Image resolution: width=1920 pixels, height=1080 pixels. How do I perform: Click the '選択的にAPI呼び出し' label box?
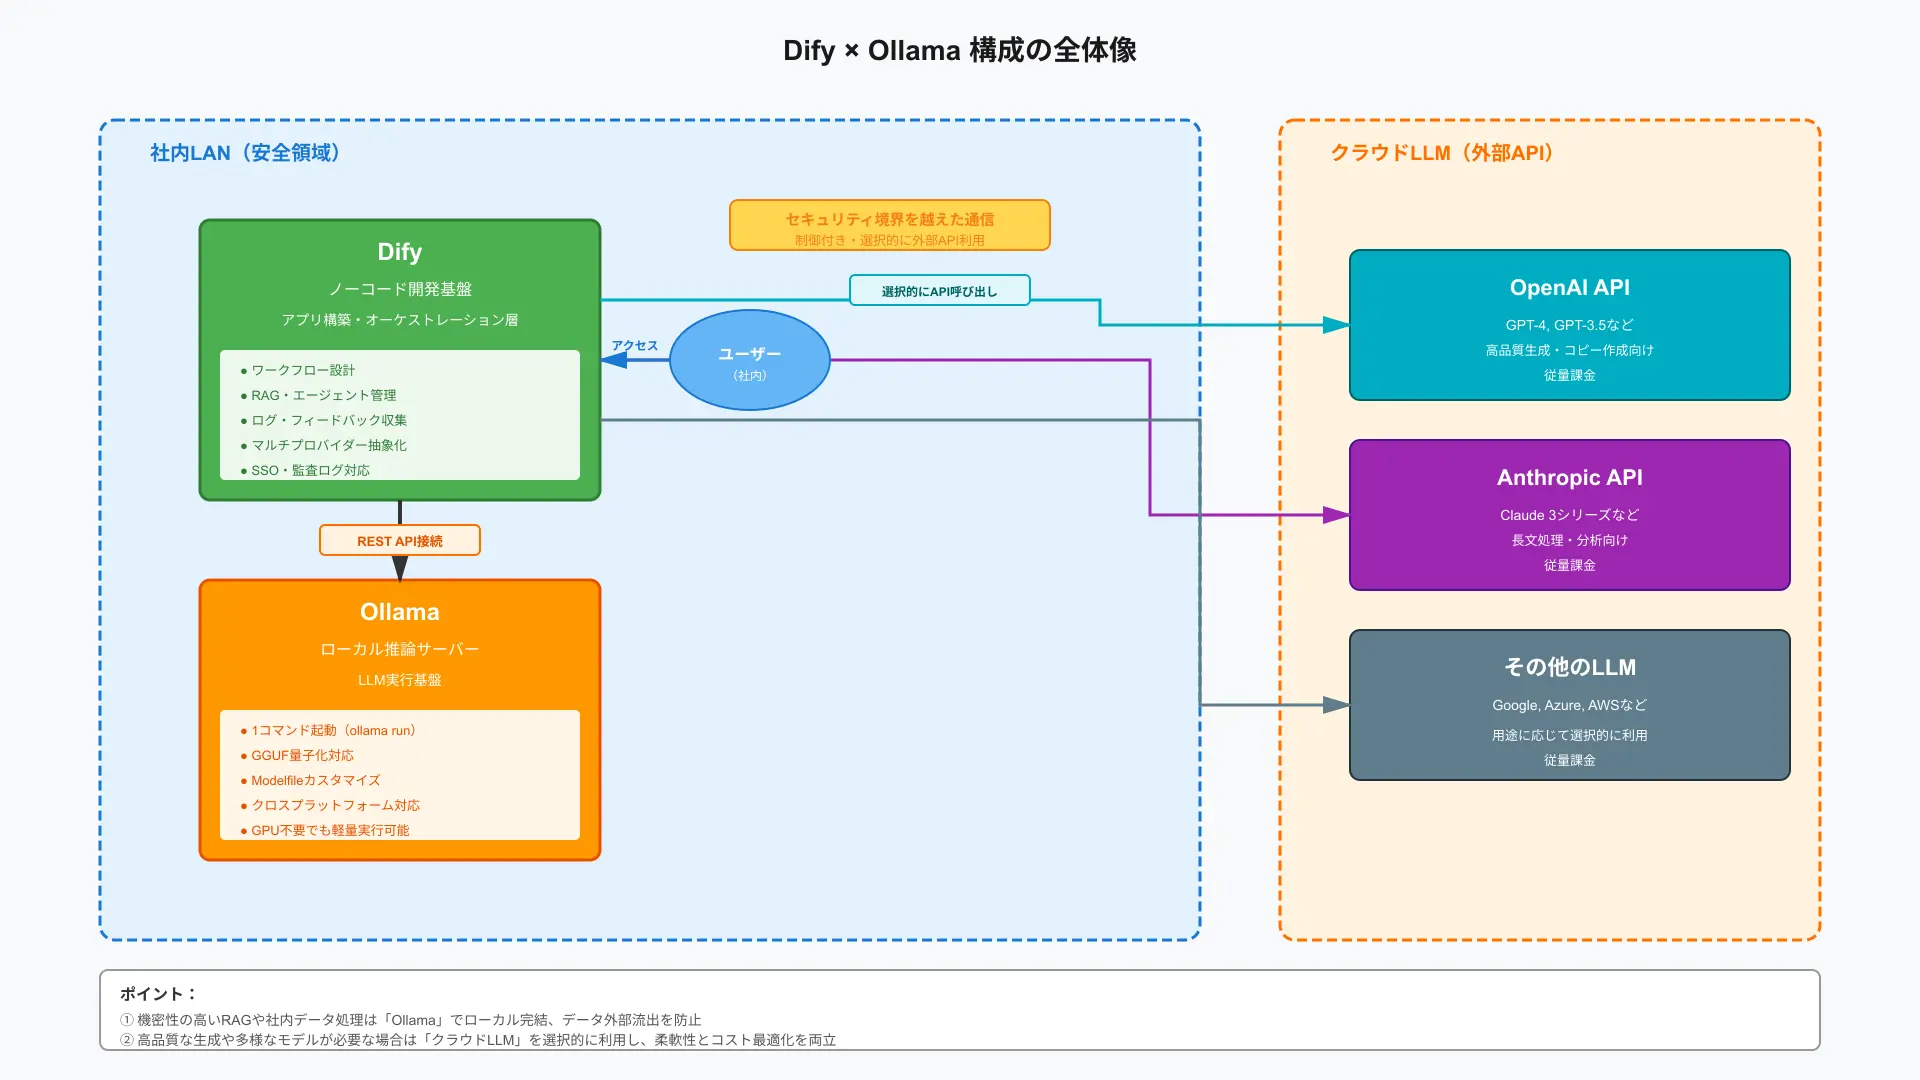pyautogui.click(x=940, y=291)
